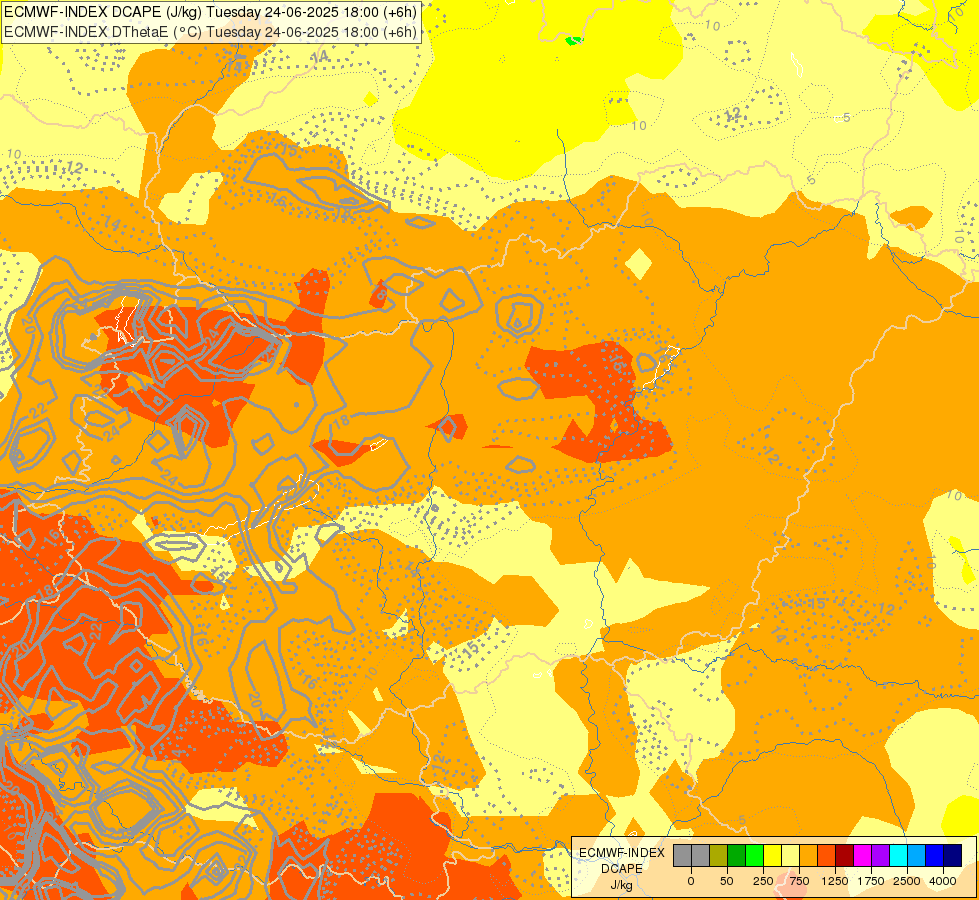
Task: Pick the red-orange legend swatch
Action: [x=827, y=855]
